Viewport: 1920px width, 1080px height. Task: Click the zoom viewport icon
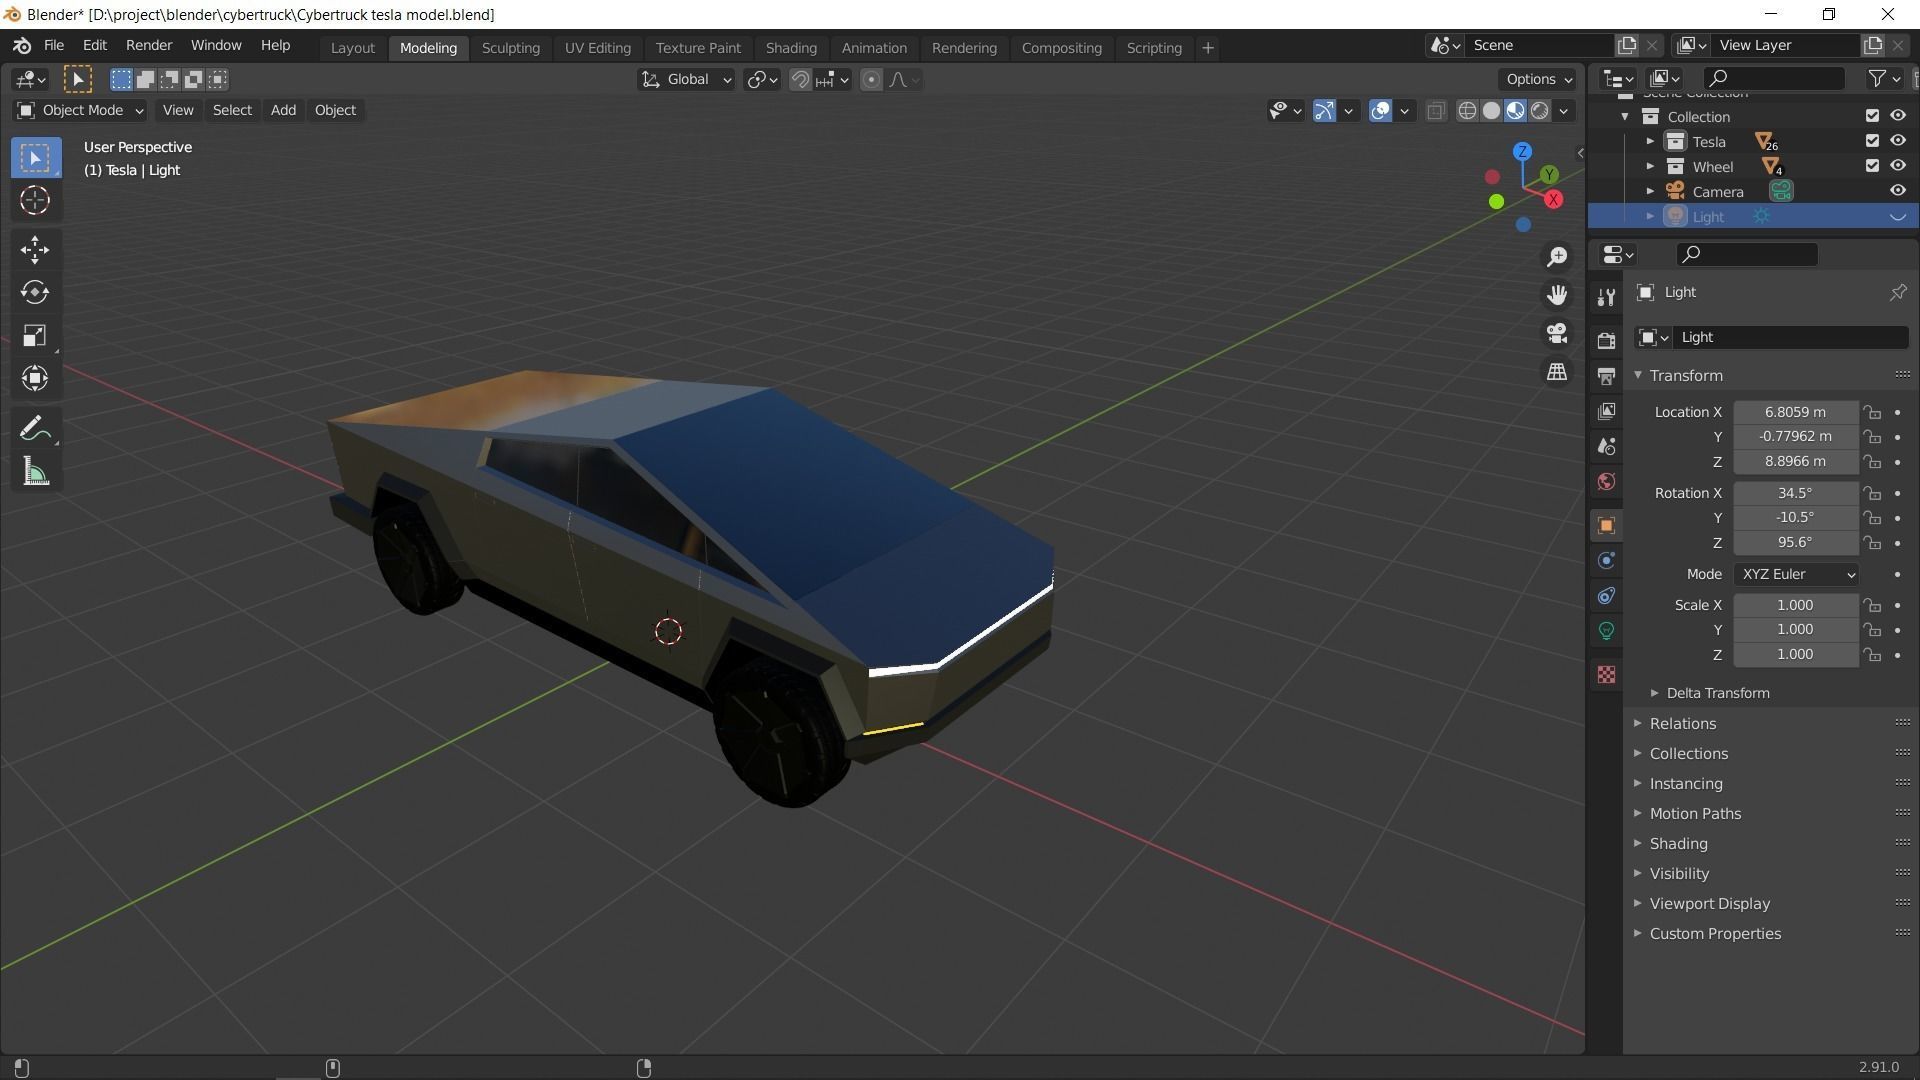pos(1557,257)
